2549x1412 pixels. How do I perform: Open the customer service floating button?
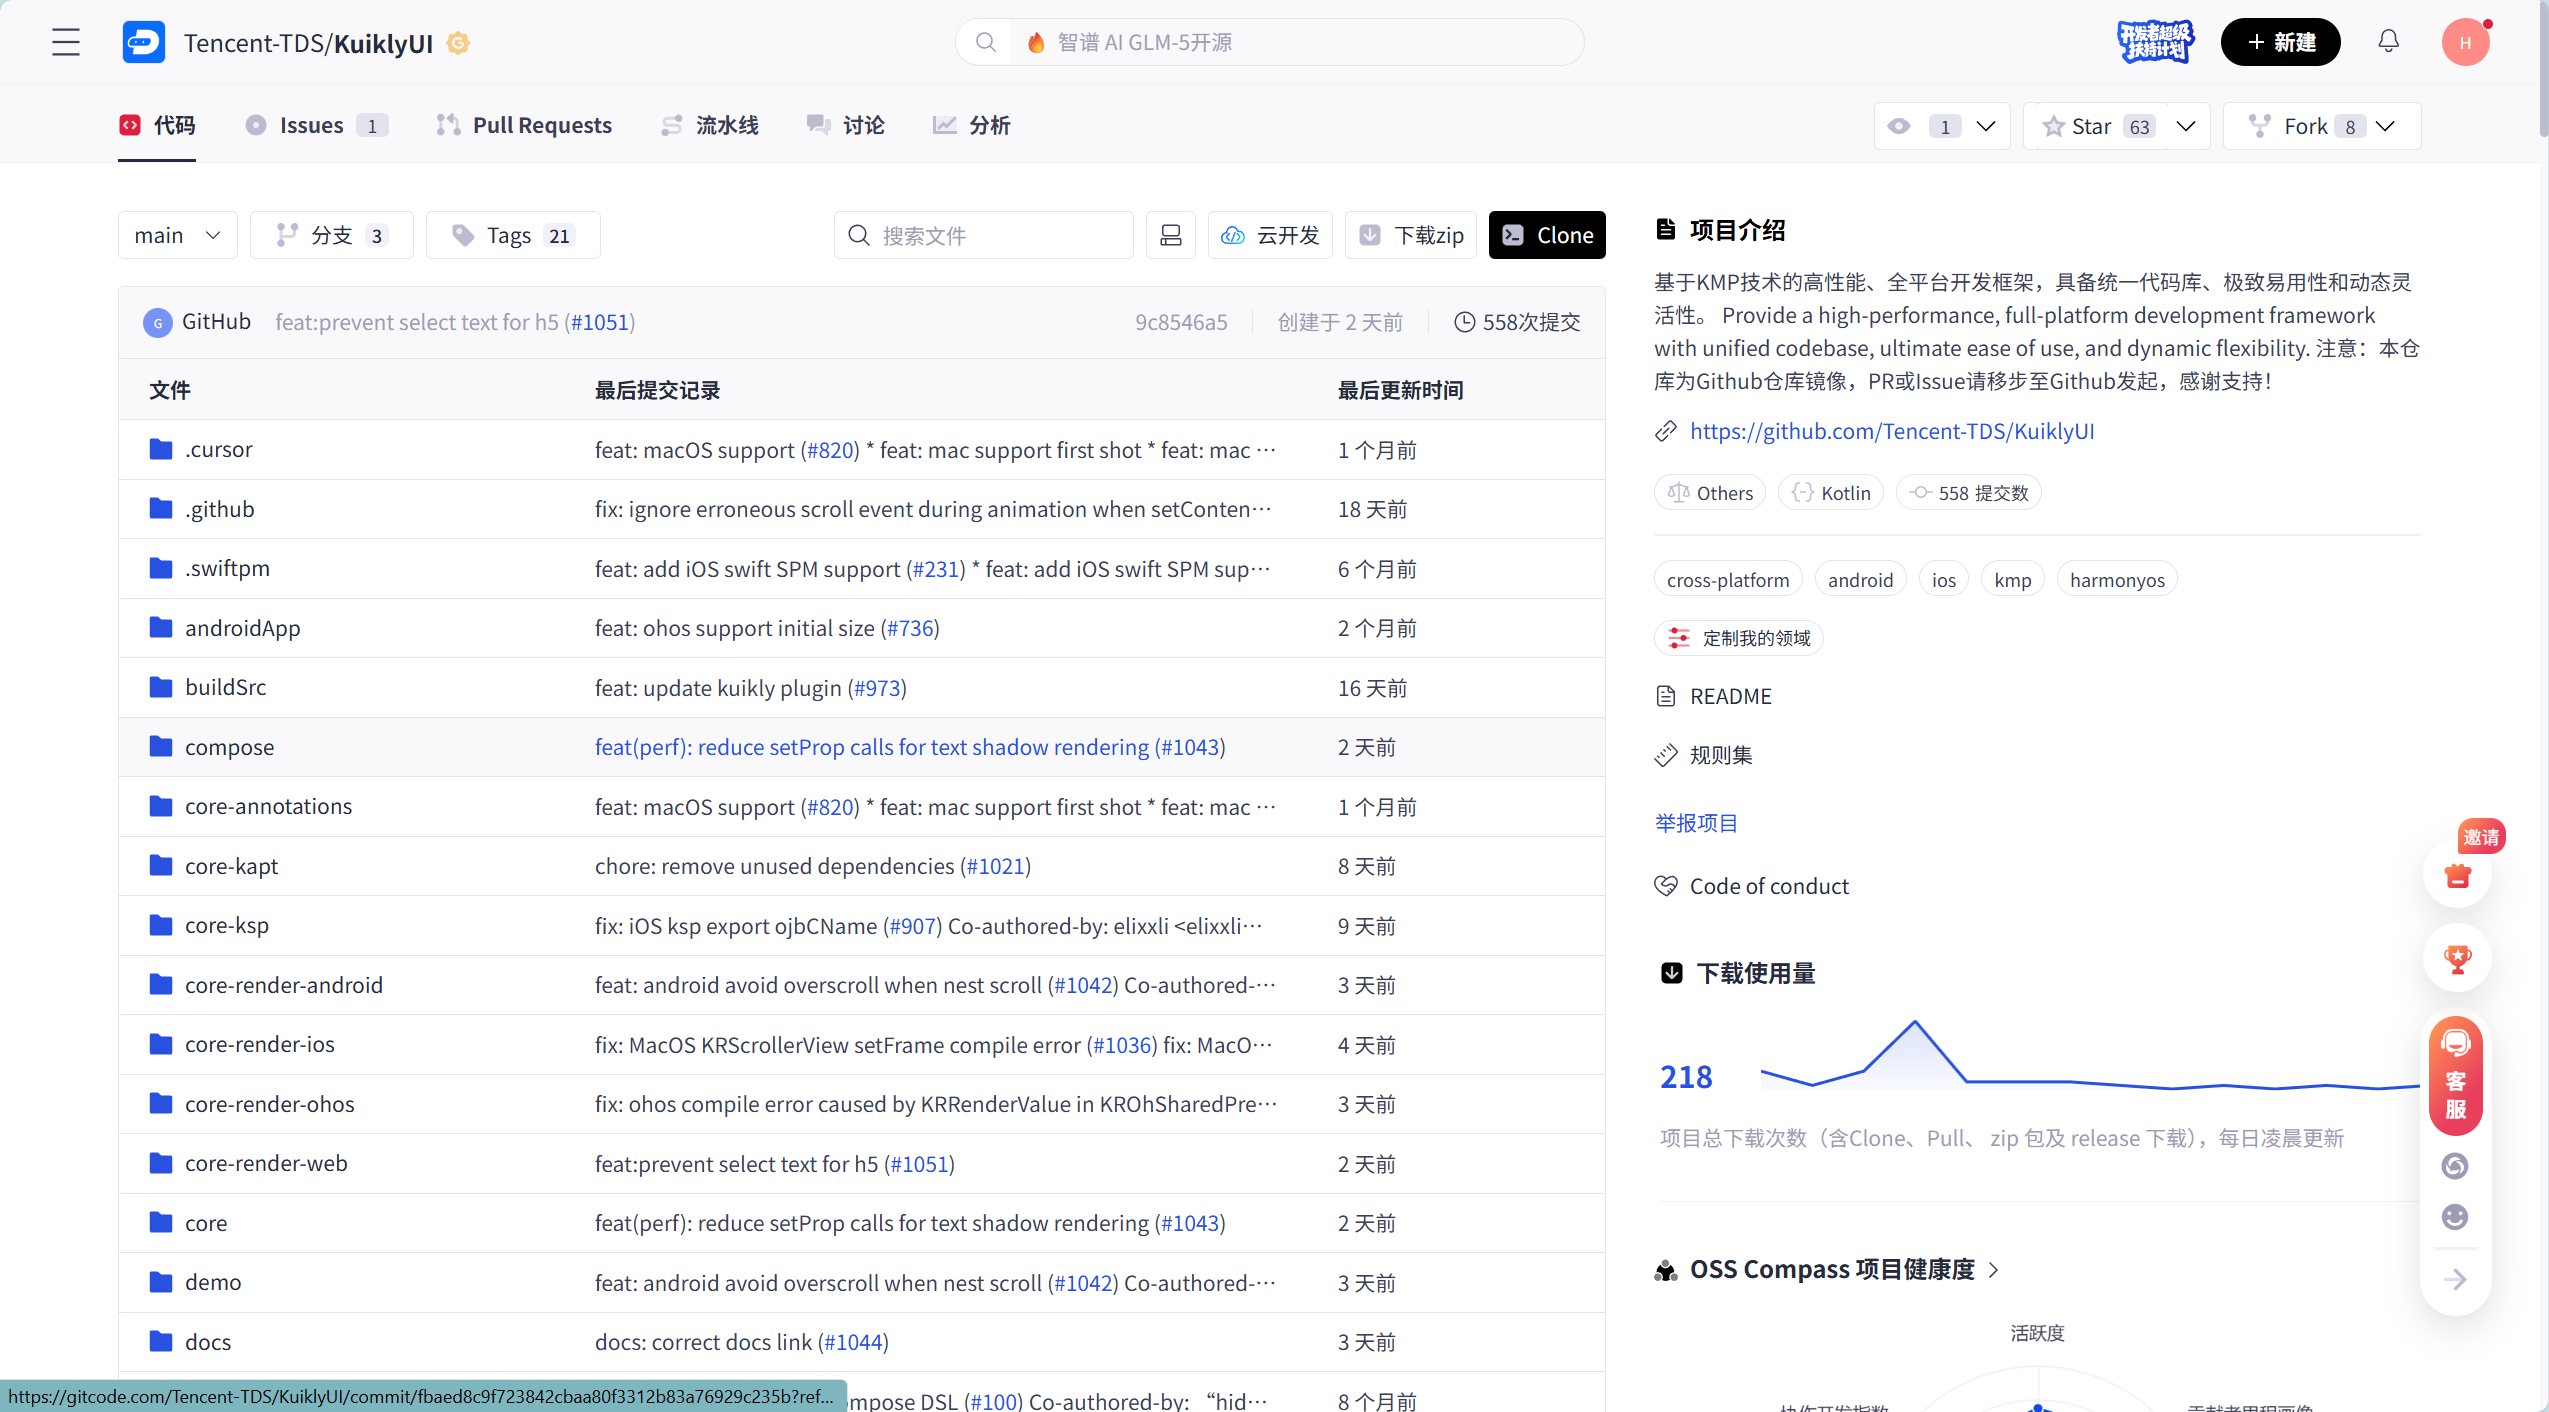click(x=2456, y=1076)
